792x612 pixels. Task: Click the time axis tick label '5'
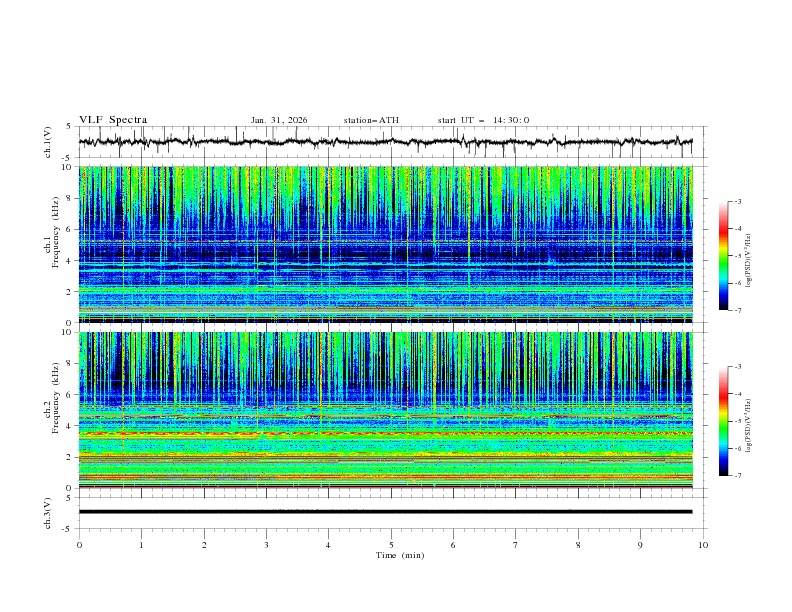pyautogui.click(x=391, y=545)
